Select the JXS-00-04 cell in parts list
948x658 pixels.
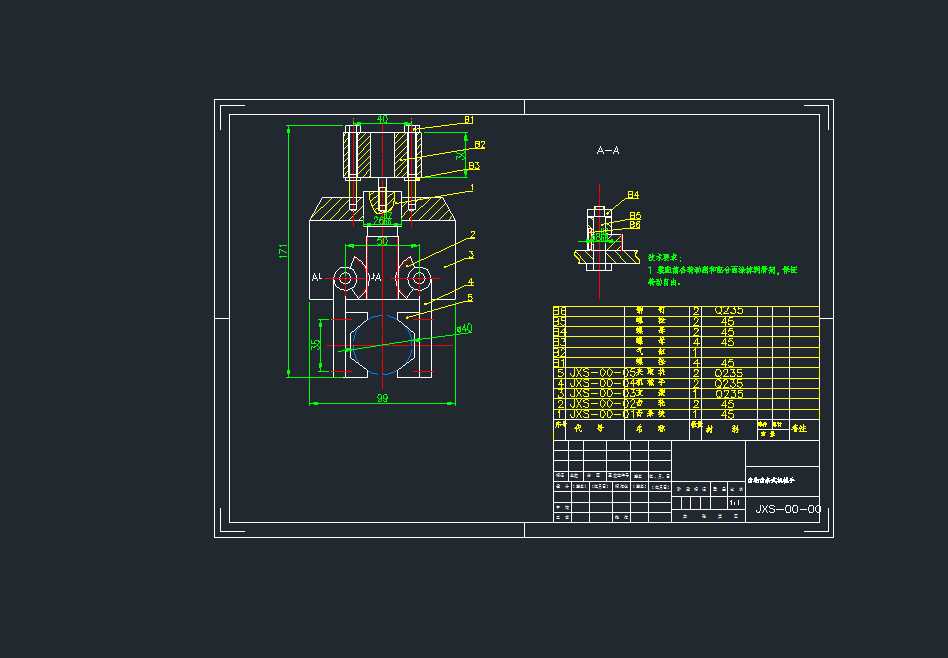(x=602, y=383)
